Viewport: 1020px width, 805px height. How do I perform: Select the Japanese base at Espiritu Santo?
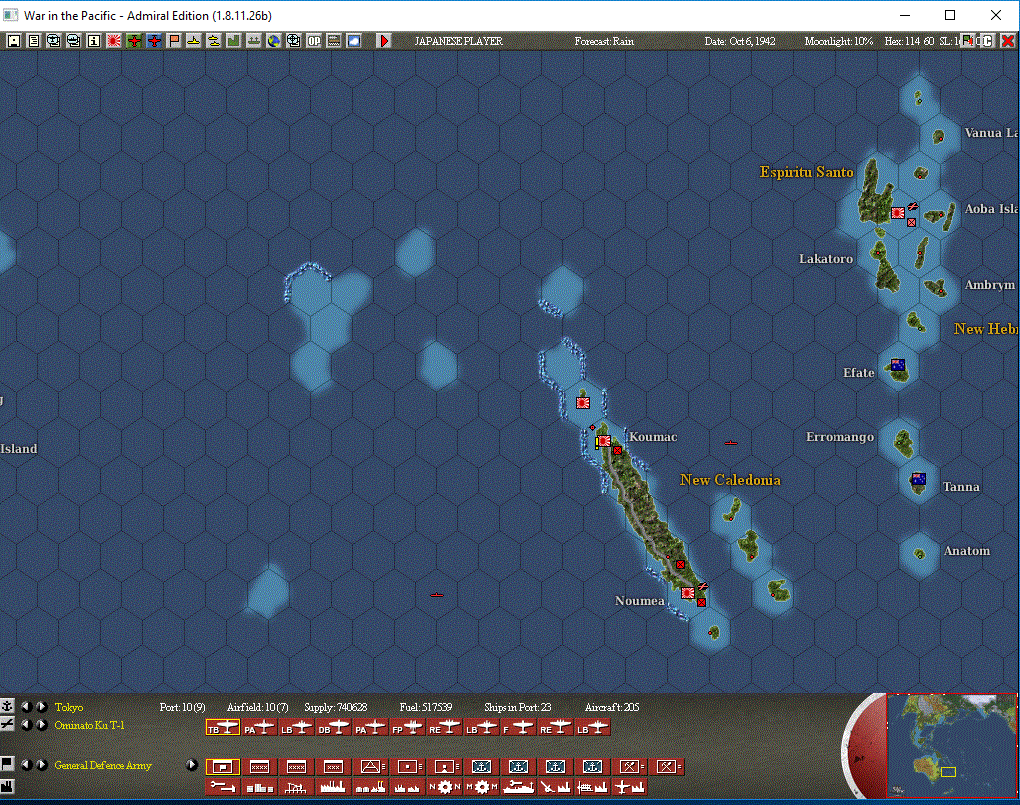click(x=898, y=213)
